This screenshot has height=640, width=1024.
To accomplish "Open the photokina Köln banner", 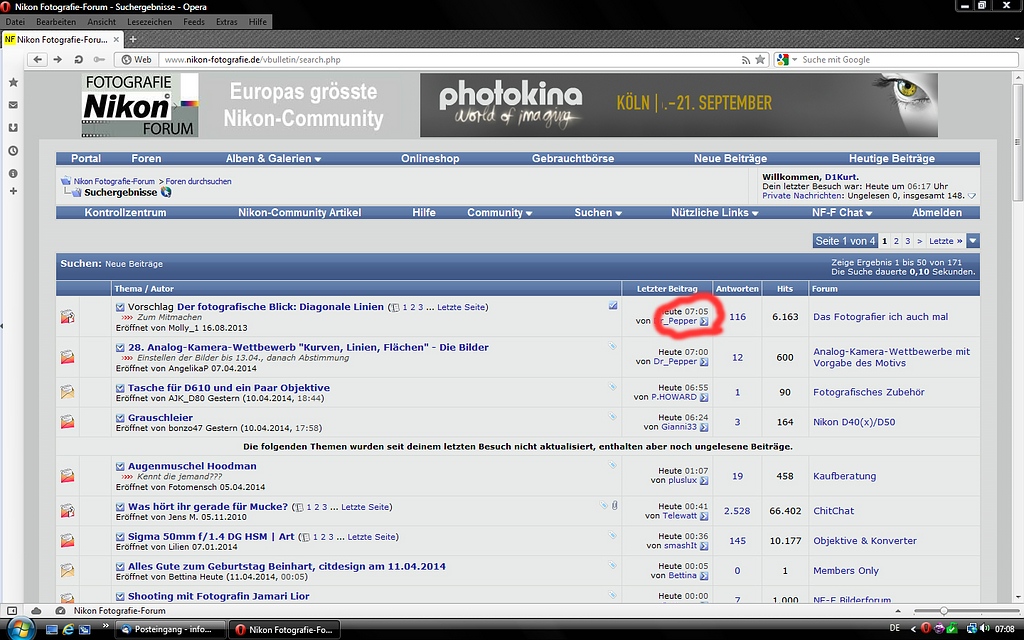I will (679, 105).
